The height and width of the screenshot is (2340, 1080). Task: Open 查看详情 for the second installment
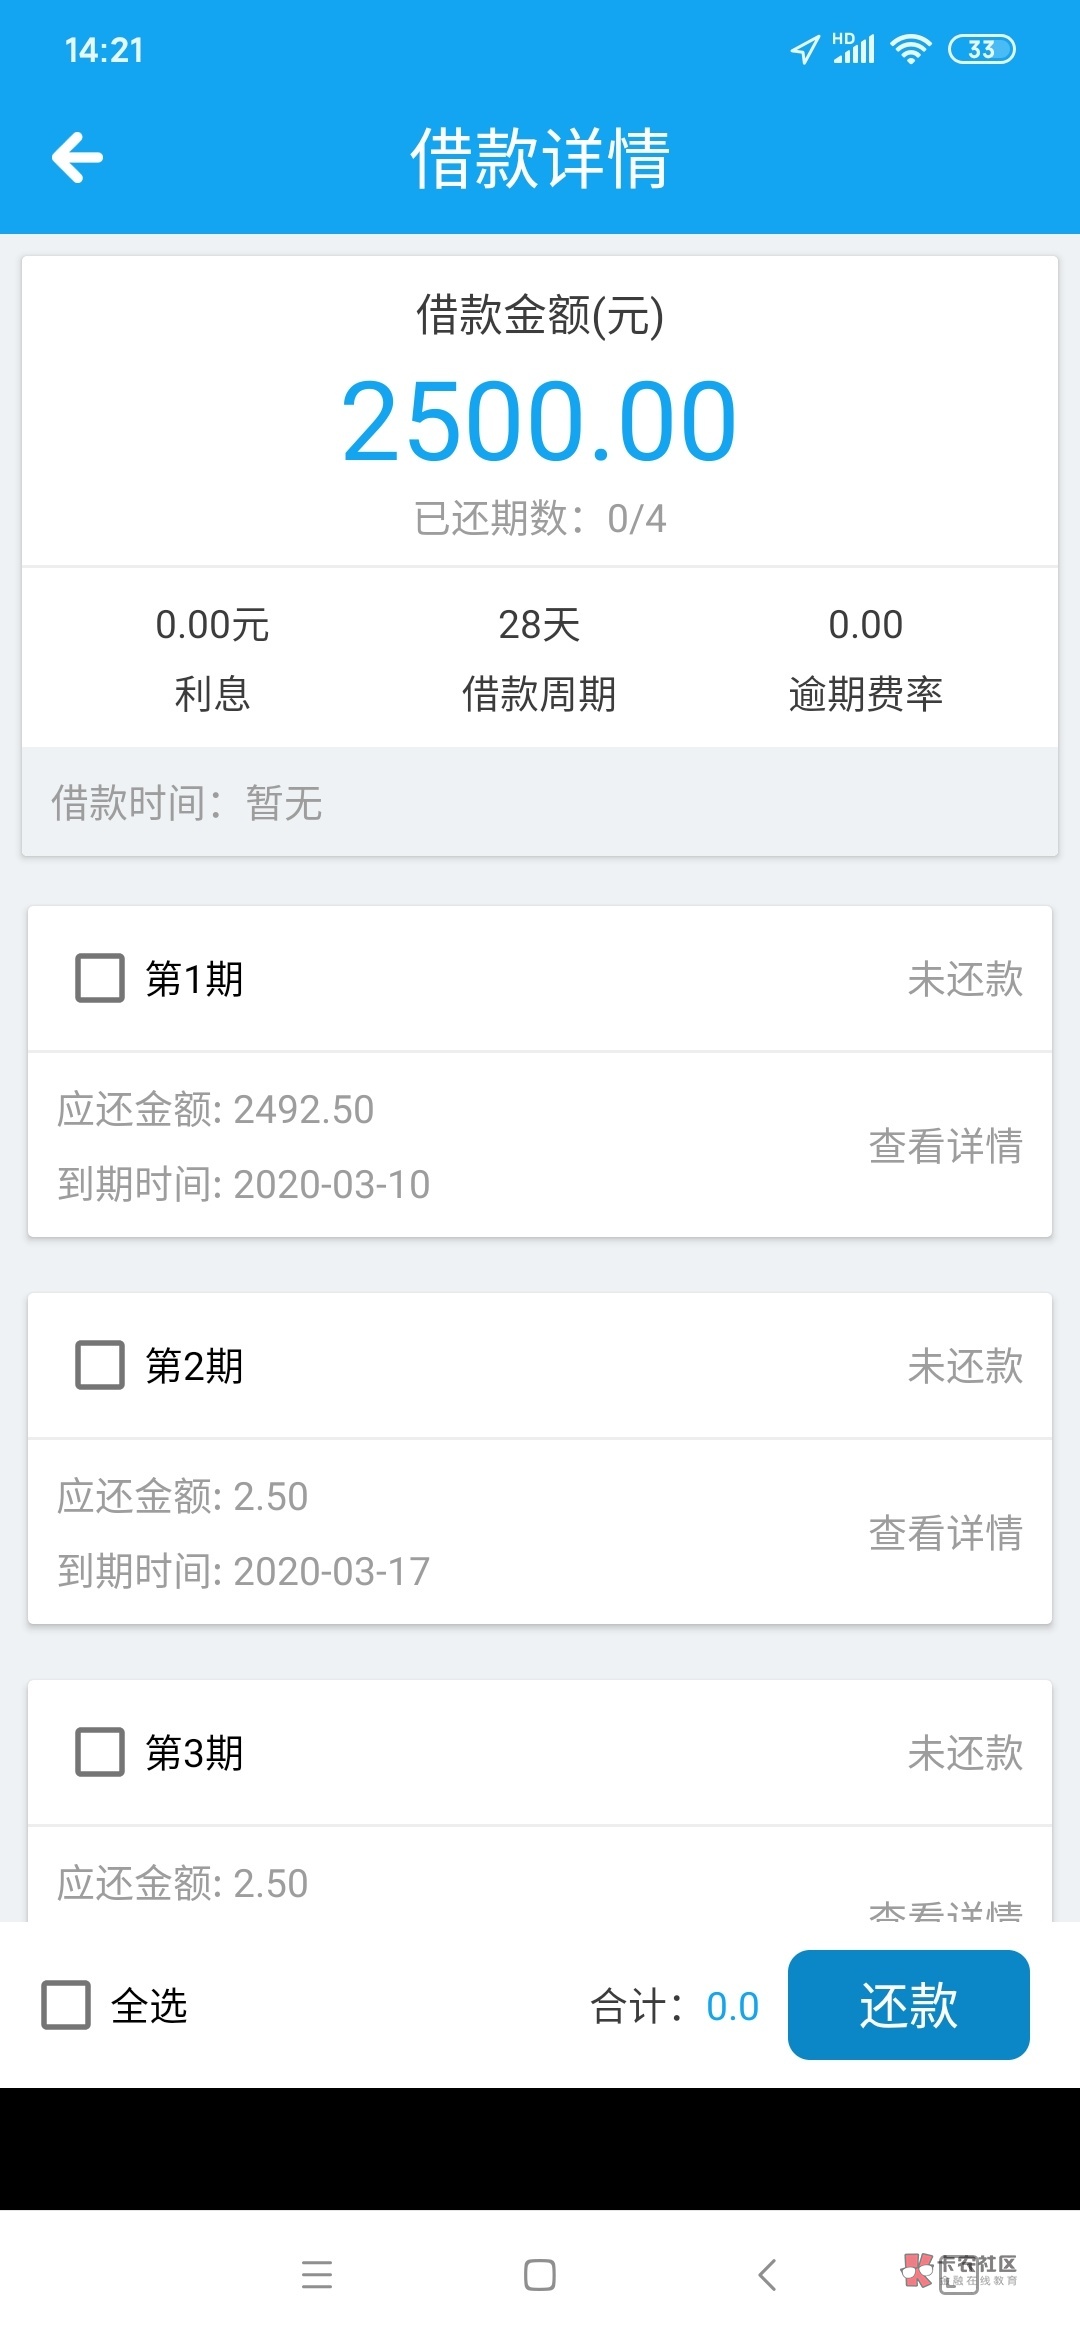tap(945, 1533)
